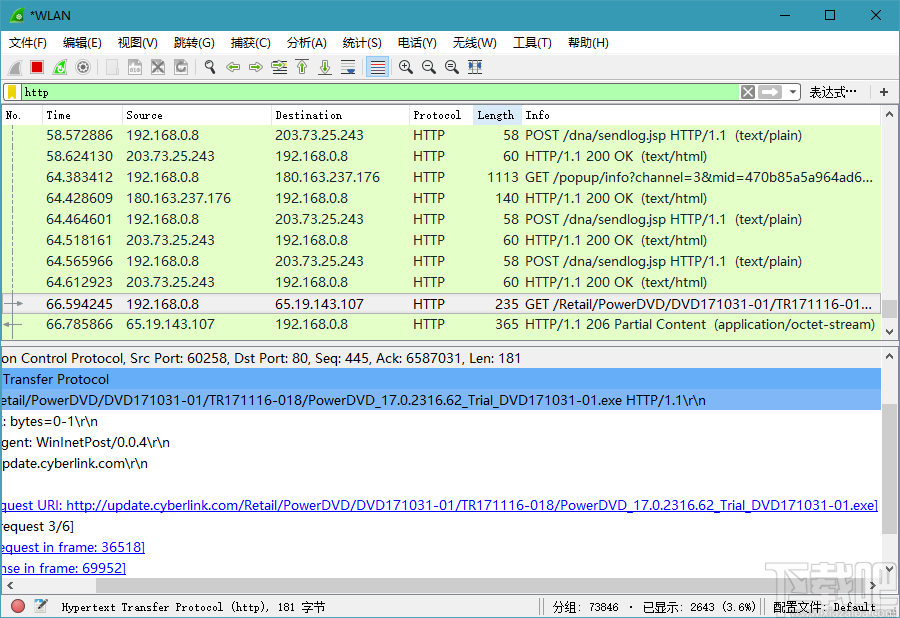Open capture options settings icon

pos(80,66)
